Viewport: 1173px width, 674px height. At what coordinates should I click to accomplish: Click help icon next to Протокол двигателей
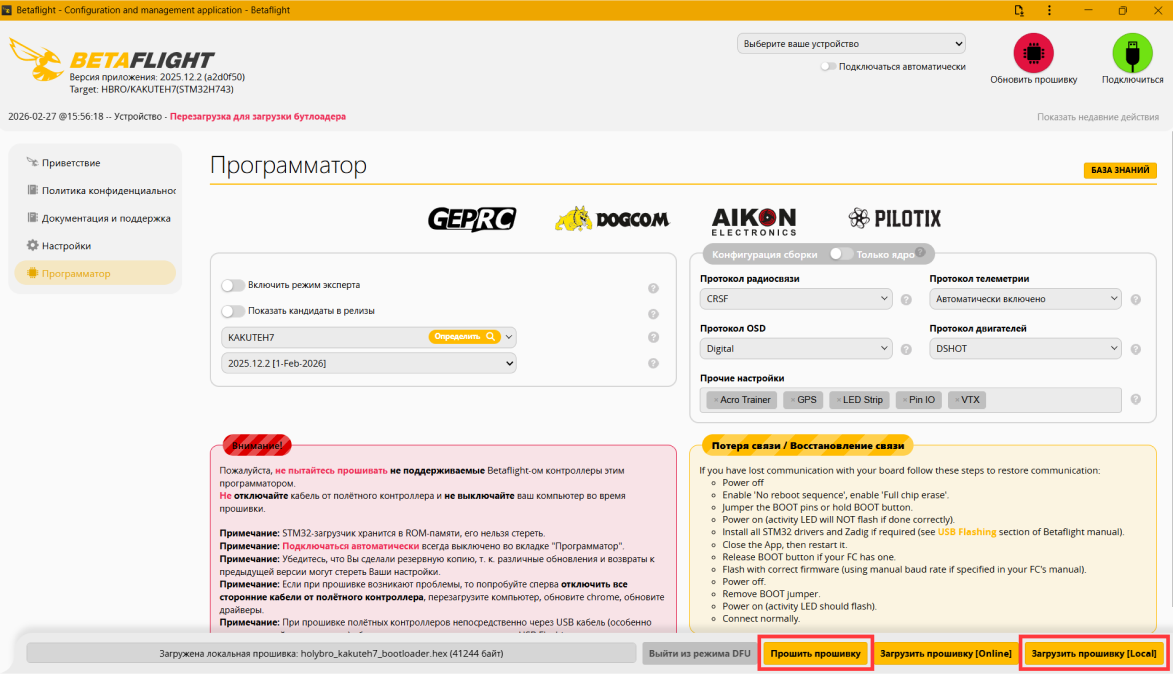pyautogui.click(x=1136, y=349)
